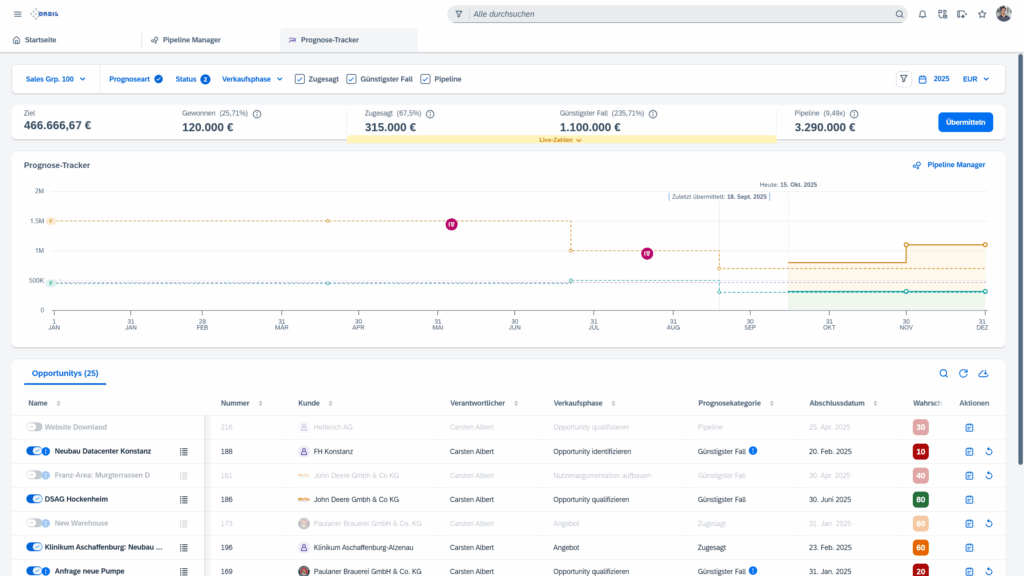Open the calendar action icon for Neubau Datacenter Konstanz
Screen dimensions: 1024x576
(967, 451)
